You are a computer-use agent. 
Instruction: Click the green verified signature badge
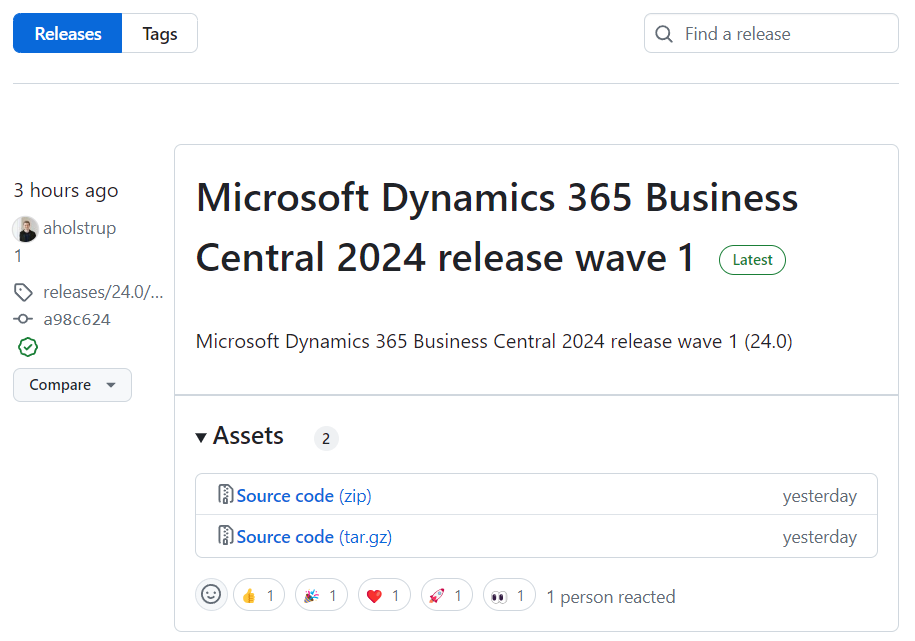click(x=28, y=347)
